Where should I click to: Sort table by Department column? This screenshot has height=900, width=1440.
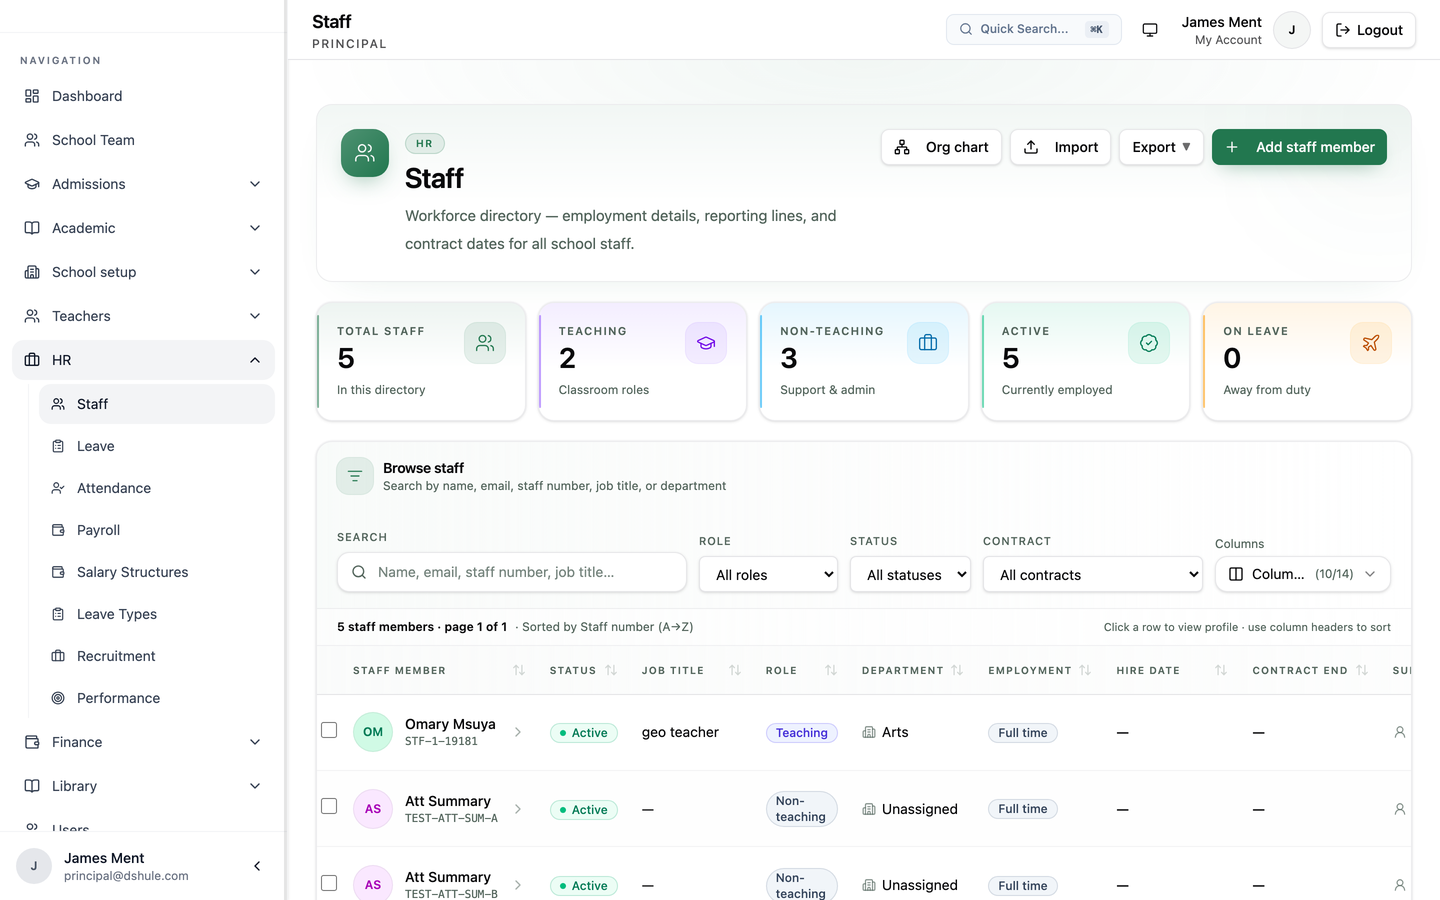(x=912, y=670)
